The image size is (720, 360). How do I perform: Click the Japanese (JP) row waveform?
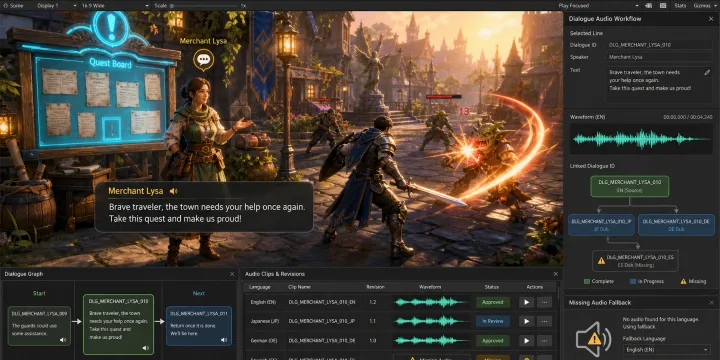(430, 321)
